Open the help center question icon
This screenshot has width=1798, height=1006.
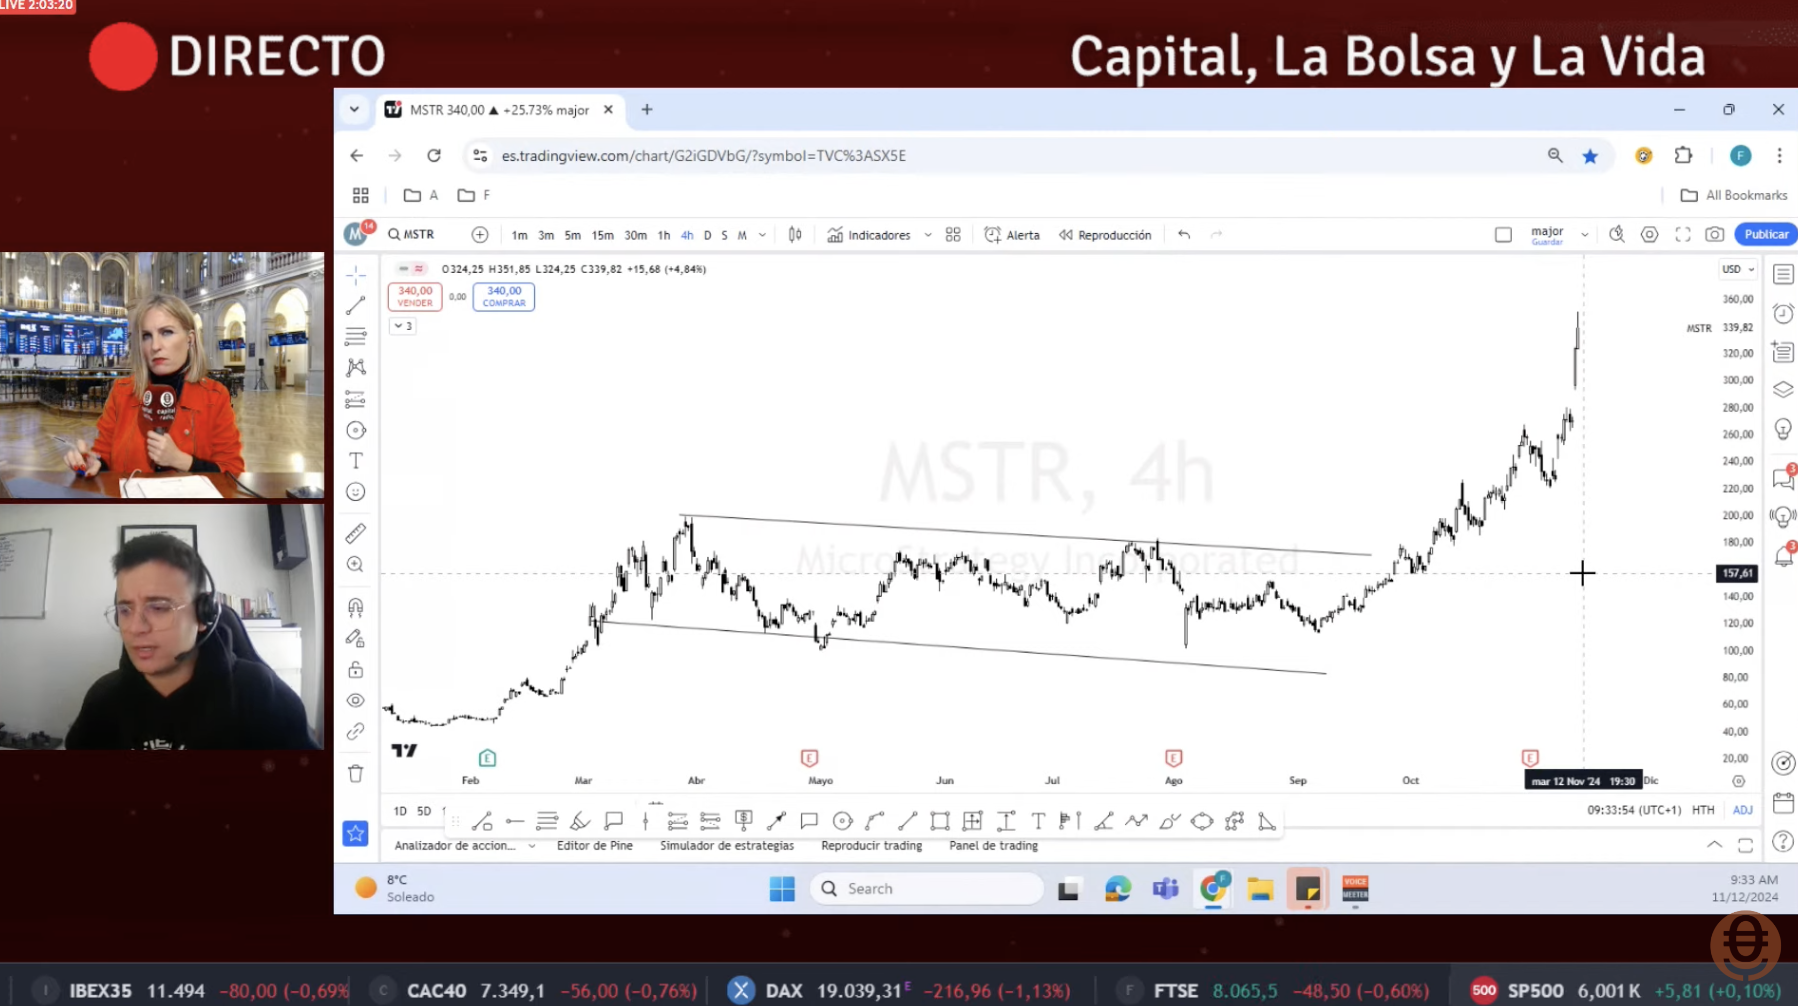click(x=1783, y=842)
